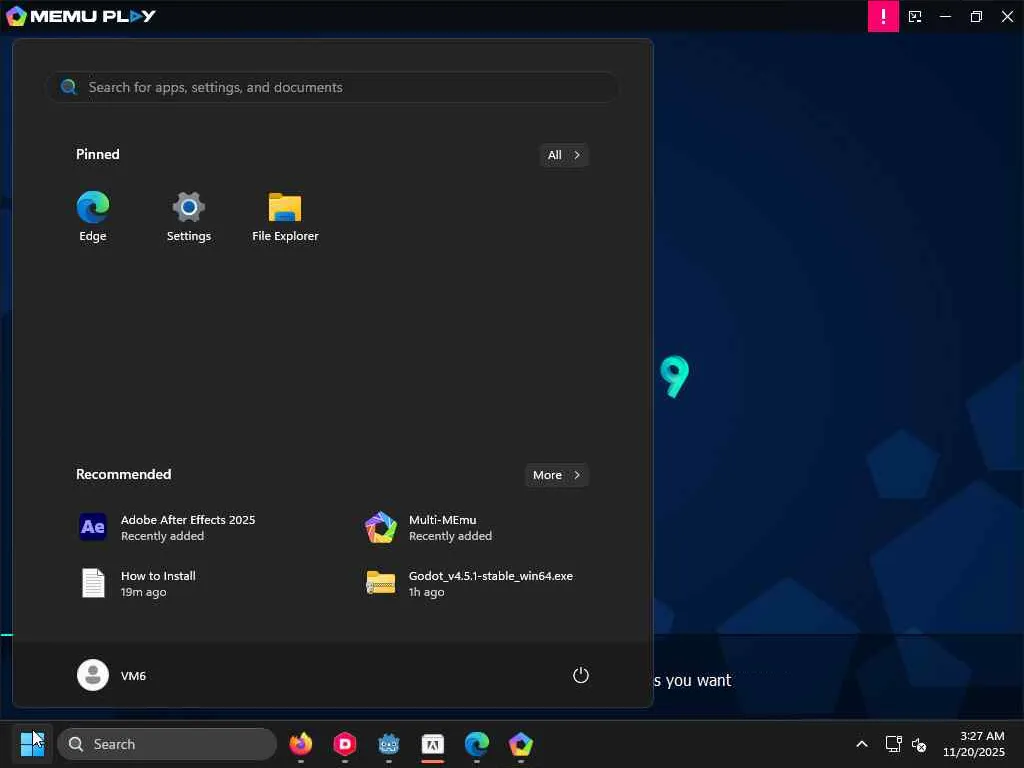1024x768 pixels.
Task: Open Edge from pinned apps
Action: click(x=93, y=217)
